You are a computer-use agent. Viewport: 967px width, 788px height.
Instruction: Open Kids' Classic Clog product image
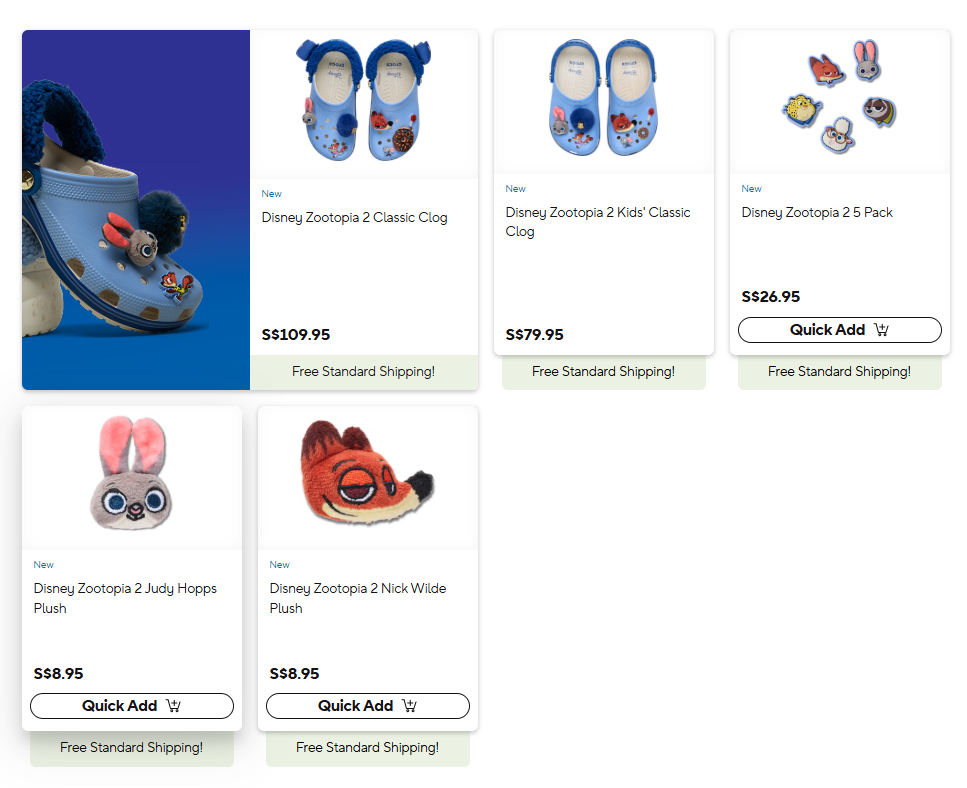604,97
